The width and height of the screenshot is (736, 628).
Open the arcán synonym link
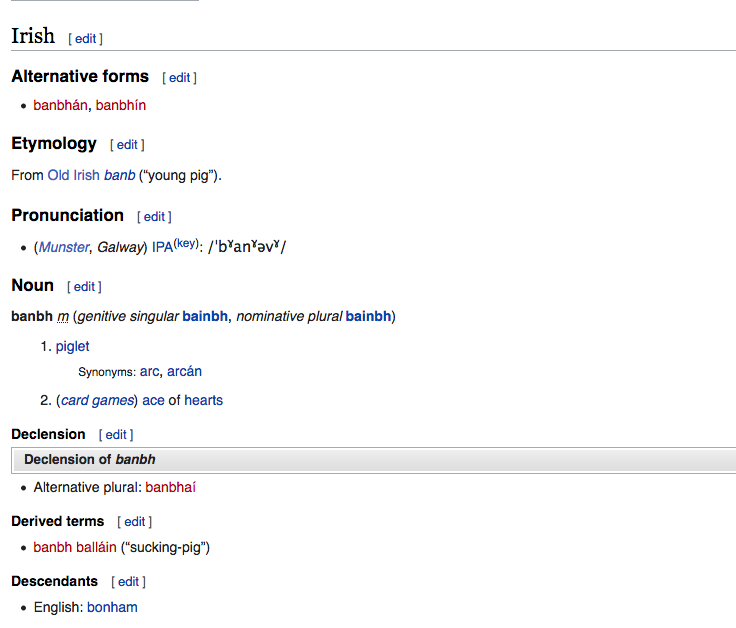click(x=184, y=371)
